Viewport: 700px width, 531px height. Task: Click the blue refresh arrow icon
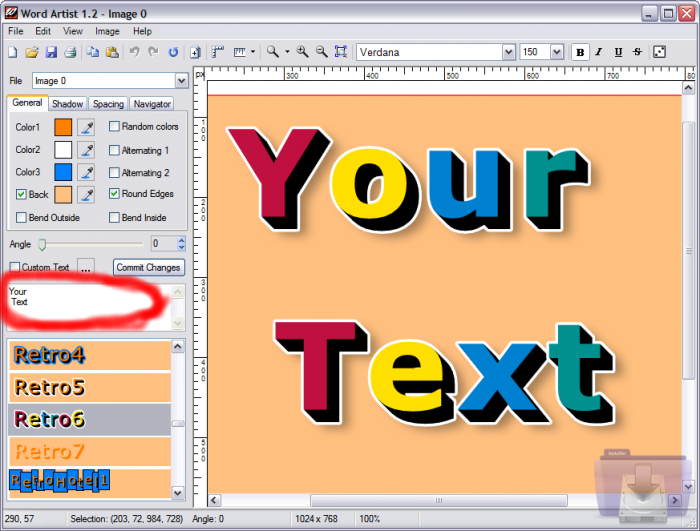[x=173, y=52]
